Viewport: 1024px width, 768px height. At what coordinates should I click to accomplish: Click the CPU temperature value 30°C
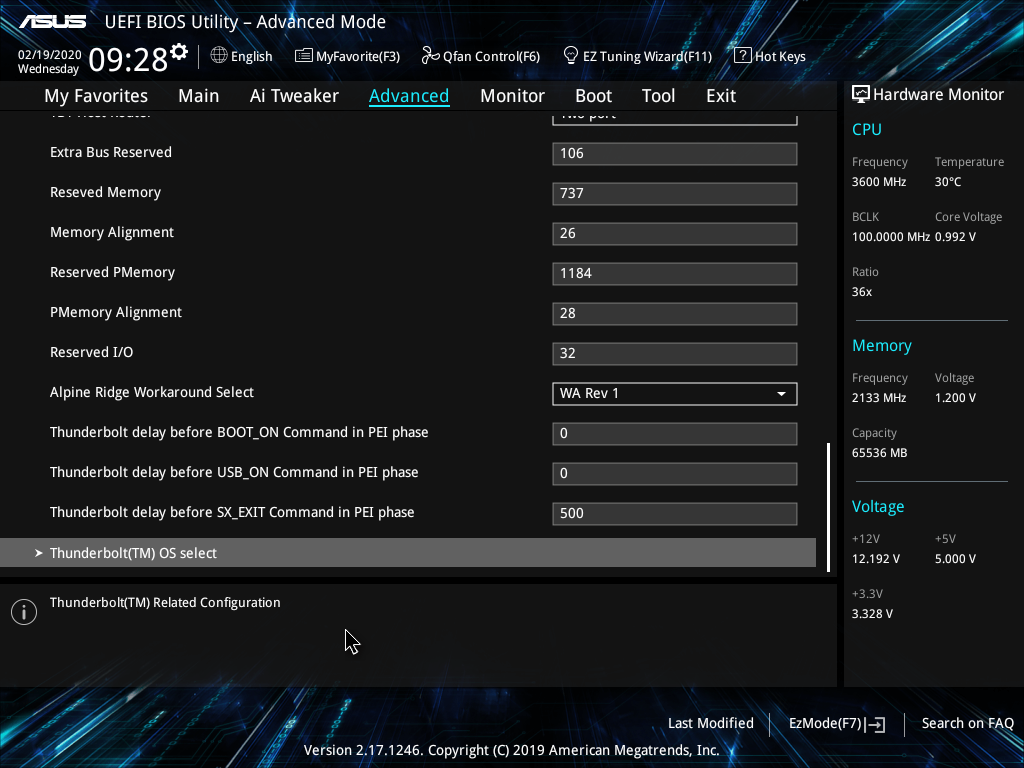tap(948, 182)
